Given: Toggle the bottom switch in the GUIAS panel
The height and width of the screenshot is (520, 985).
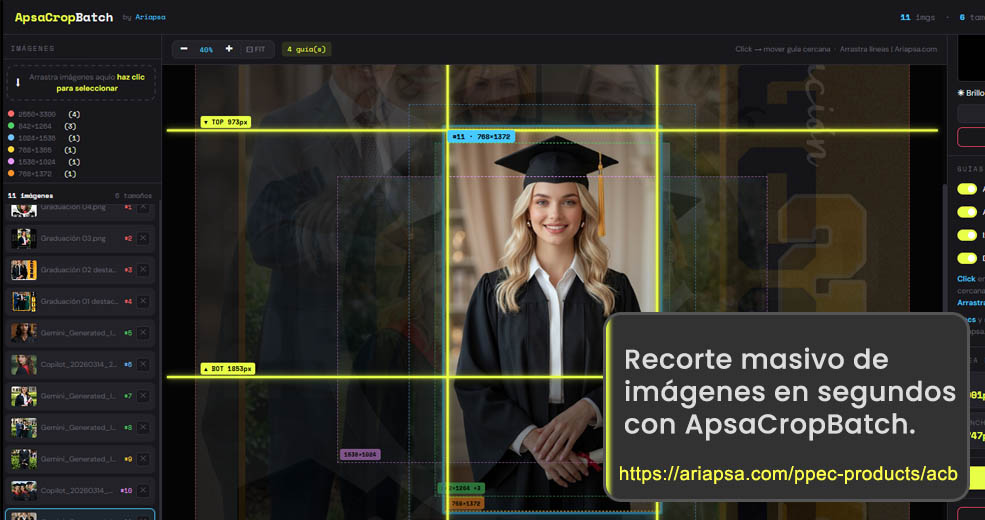Looking at the screenshot, I should point(967,258).
